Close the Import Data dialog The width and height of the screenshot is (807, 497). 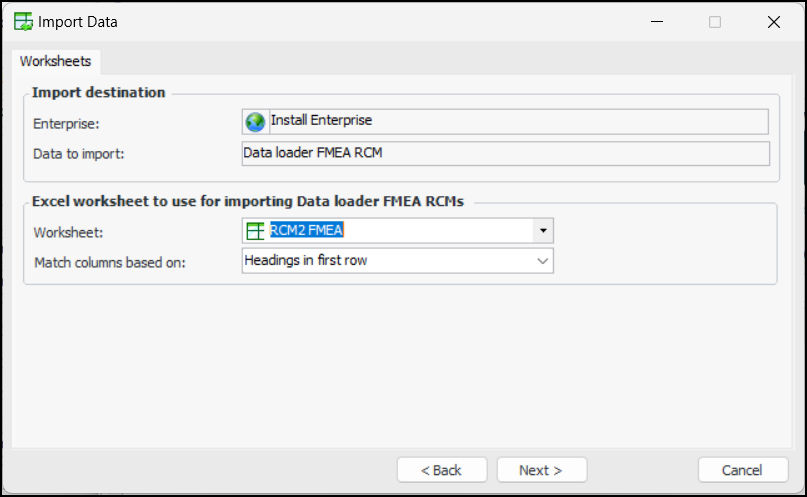click(773, 21)
